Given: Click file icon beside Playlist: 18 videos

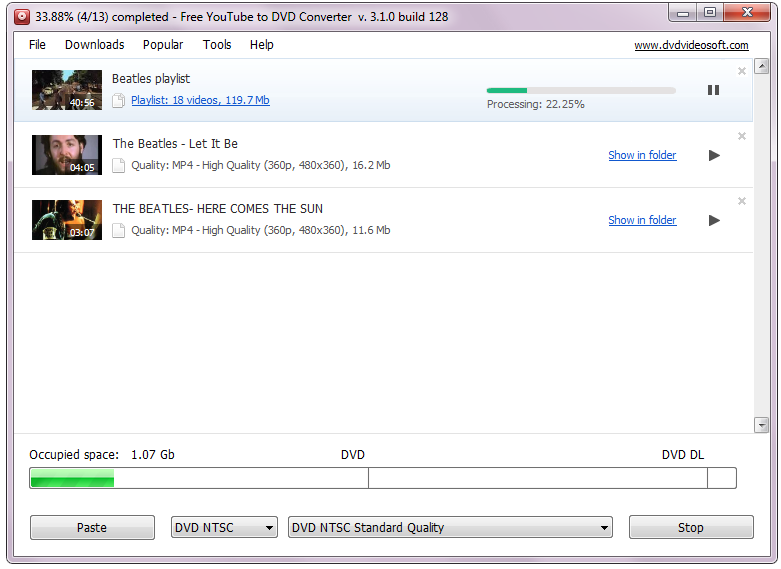Looking at the screenshot, I should (119, 101).
